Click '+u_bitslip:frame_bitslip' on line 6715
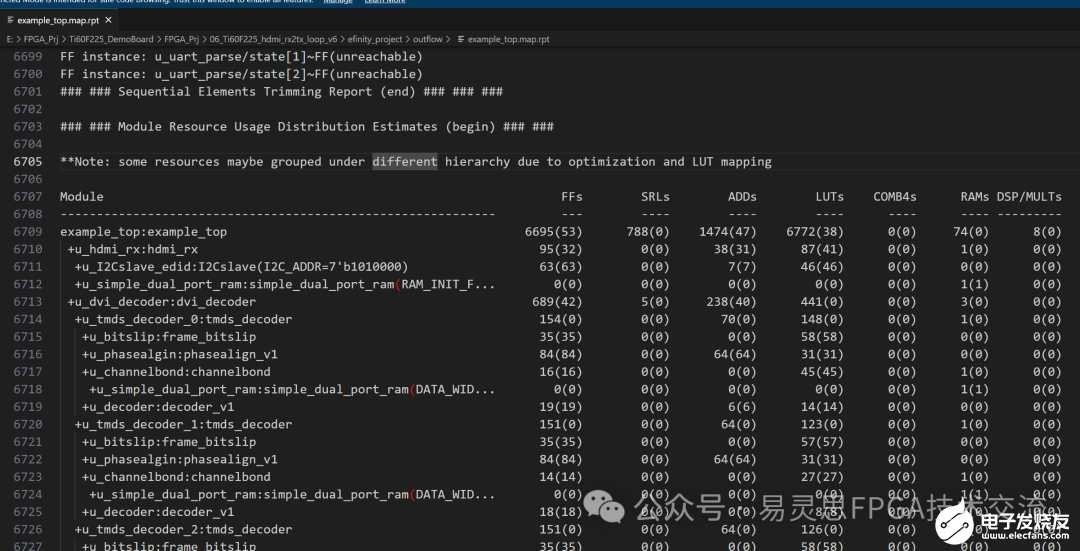Screen dimensions: 1080x551 pyautogui.click(x=169, y=337)
